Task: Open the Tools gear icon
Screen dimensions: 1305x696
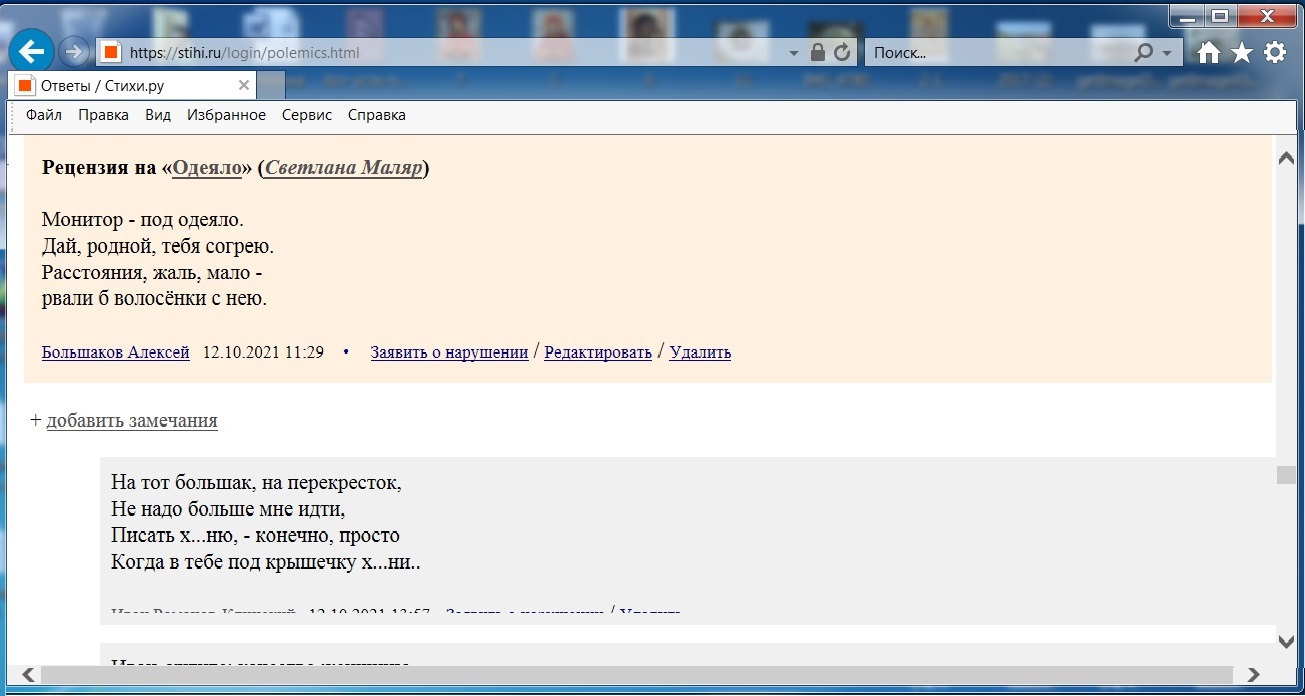Action: pyautogui.click(x=1274, y=53)
